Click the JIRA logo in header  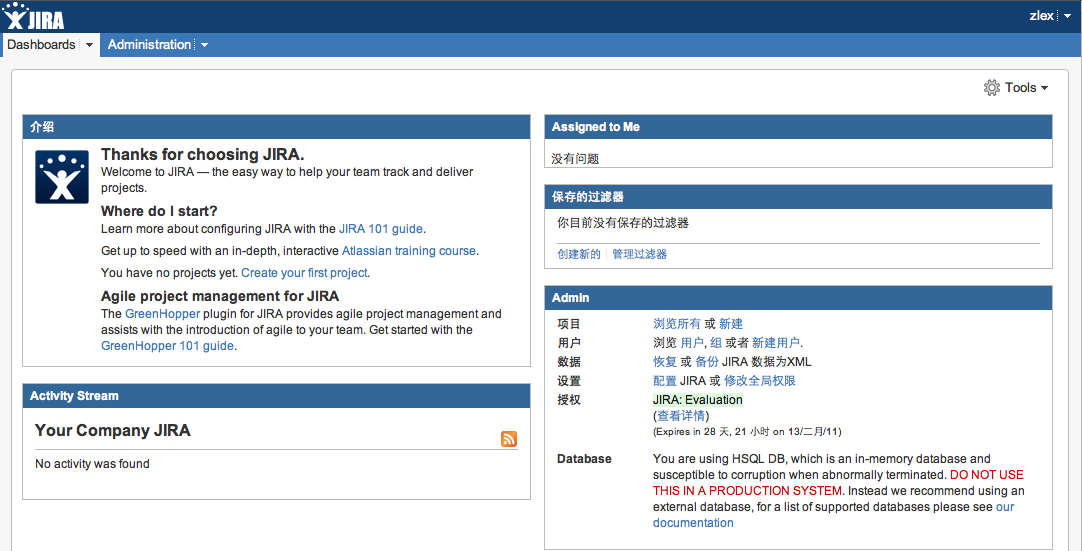33,16
